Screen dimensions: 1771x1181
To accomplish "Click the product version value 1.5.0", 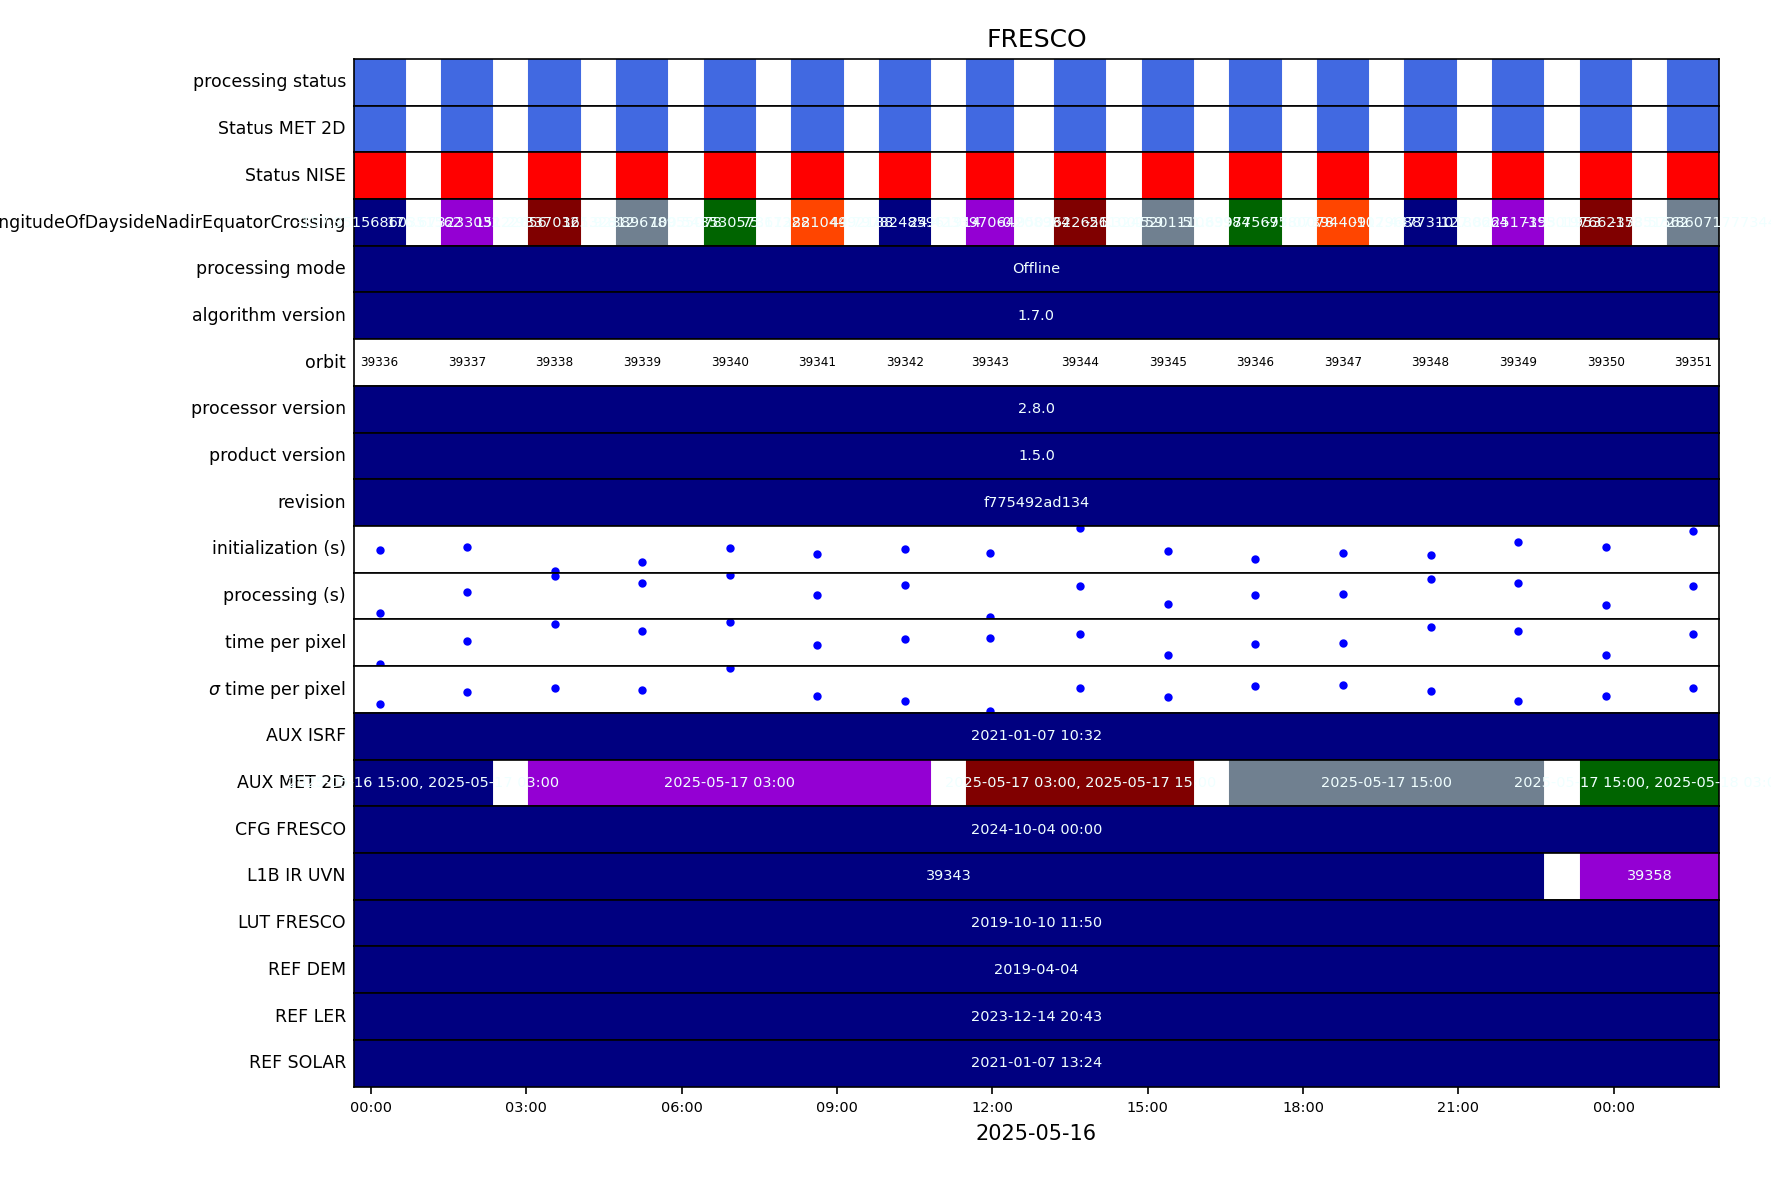I will (1036, 455).
